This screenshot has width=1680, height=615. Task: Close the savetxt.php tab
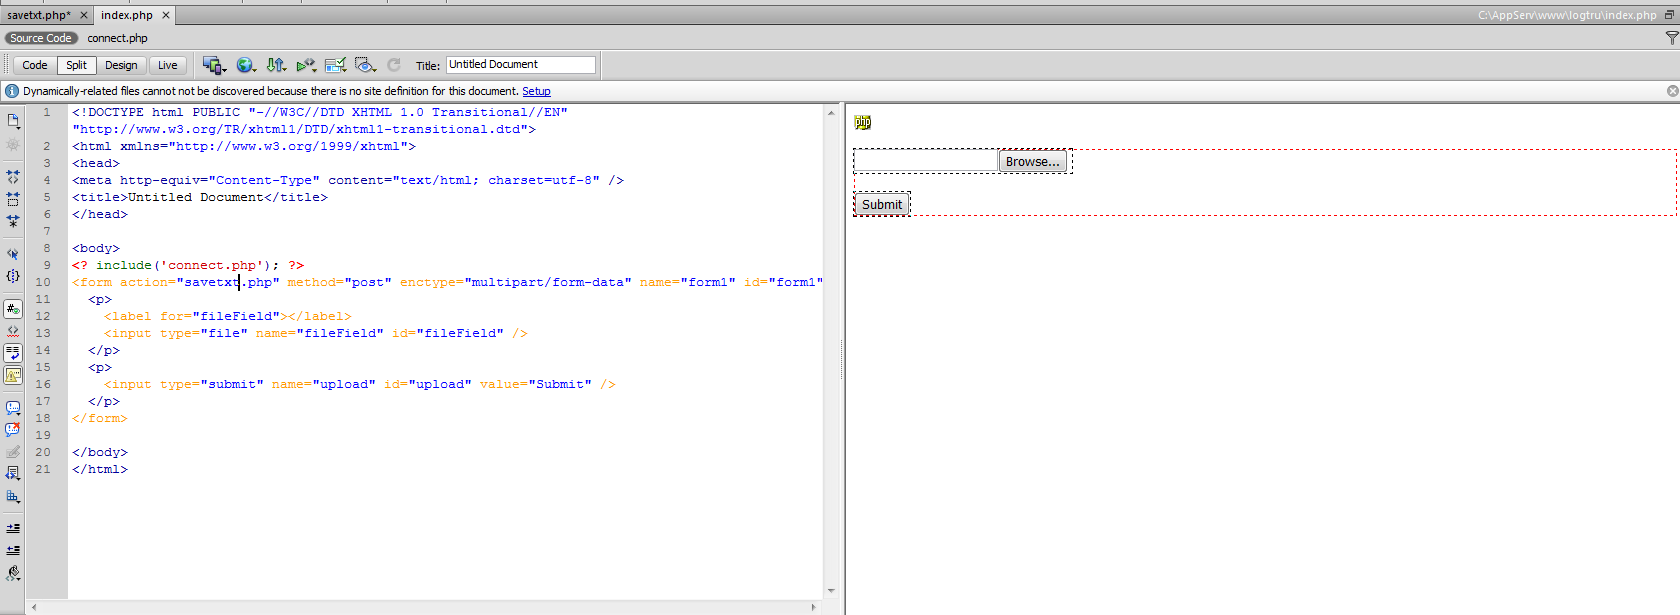pyautogui.click(x=84, y=15)
